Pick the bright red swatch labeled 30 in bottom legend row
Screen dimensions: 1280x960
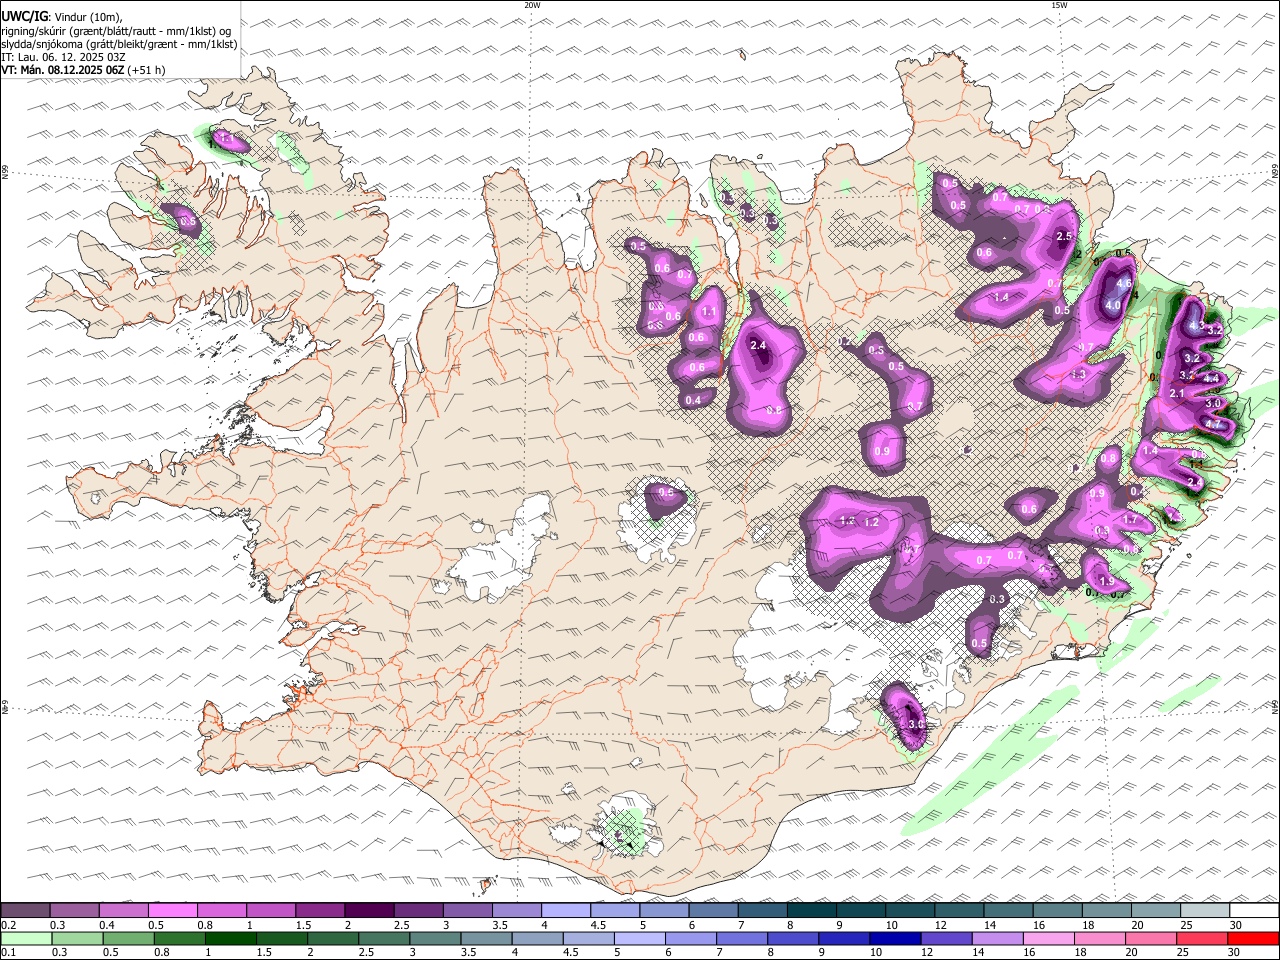[1252, 938]
